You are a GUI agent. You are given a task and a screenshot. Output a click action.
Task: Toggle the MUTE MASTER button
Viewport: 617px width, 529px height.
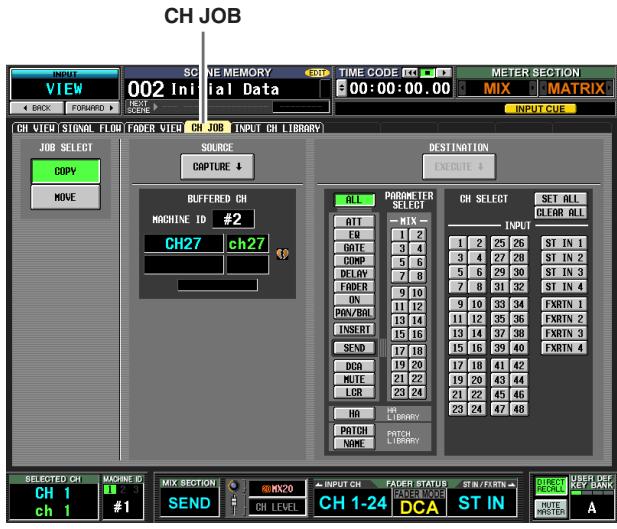[x=550, y=508]
